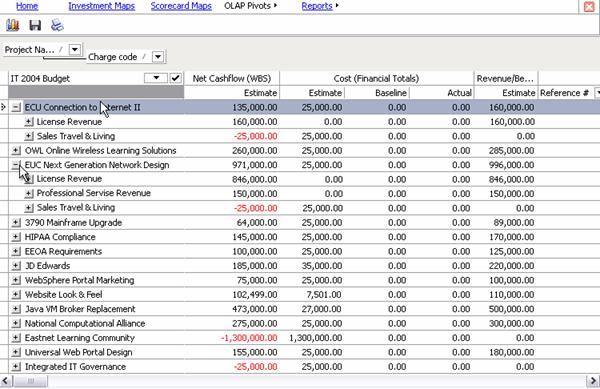This screenshot has width=600, height=389.
Task: Open the Reference # column dropdown
Action: pyautogui.click(x=597, y=93)
